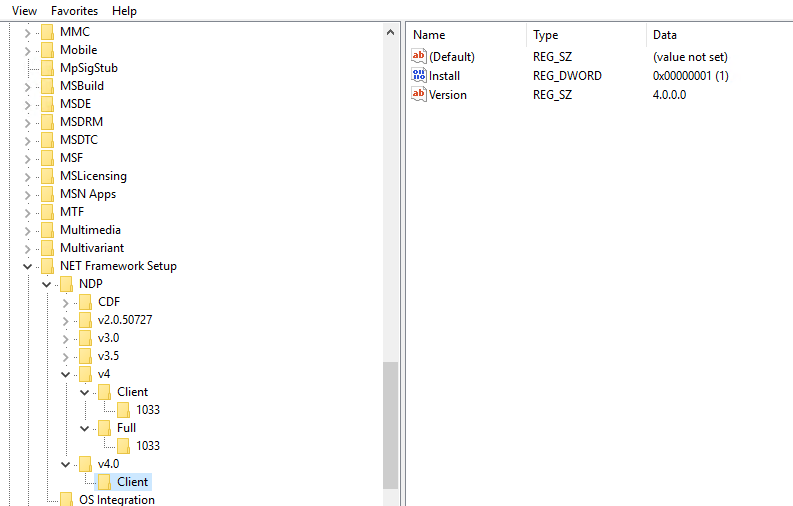Screen dimensions: 793x506
Task: Expand the CDF key chevron
Action: coord(65,303)
